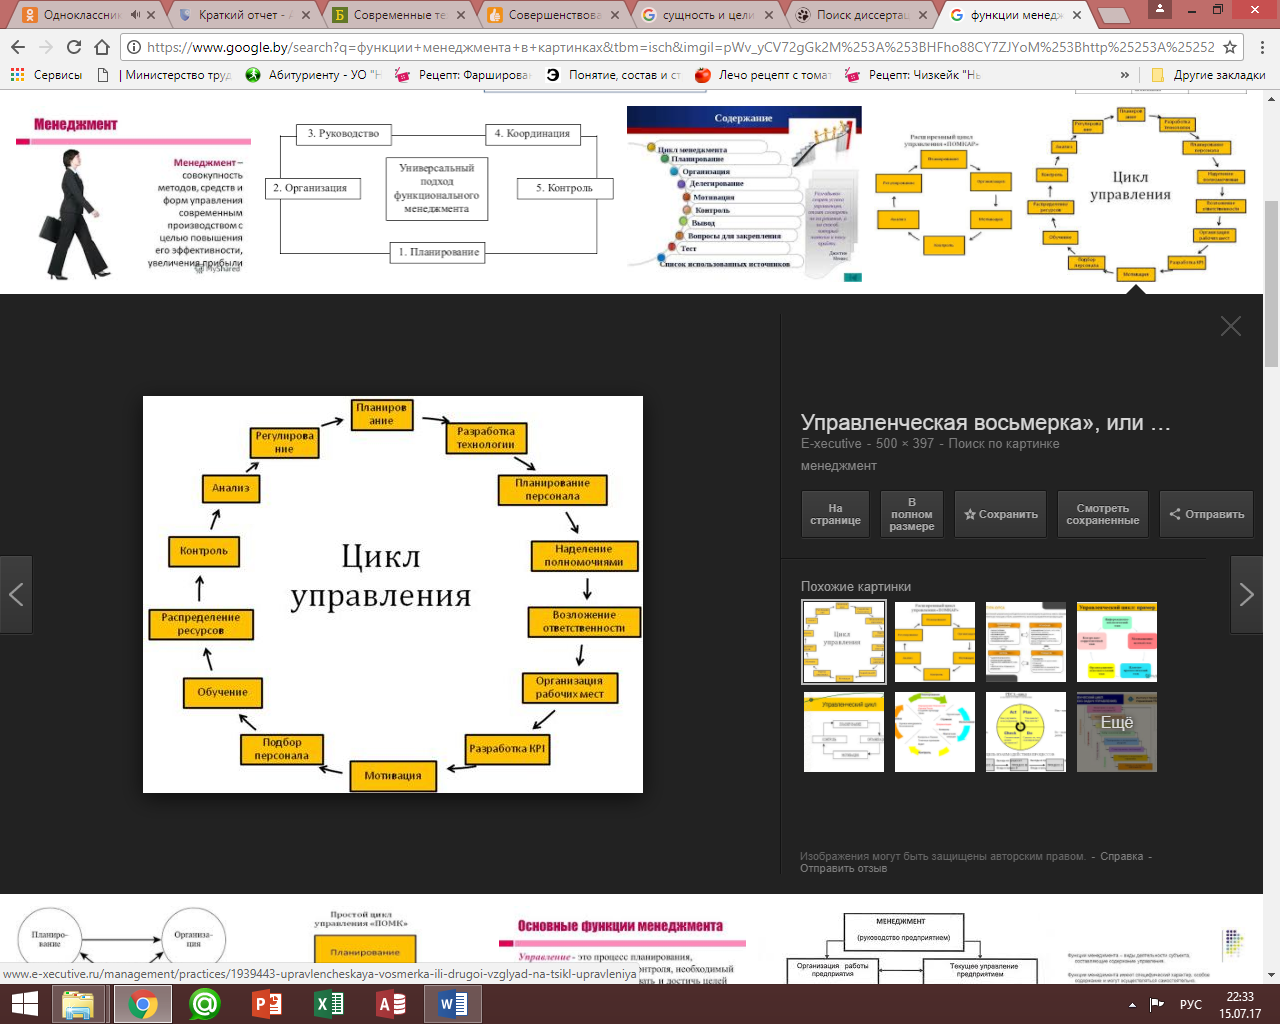Open PowerPoint from the taskbar

[266, 1004]
